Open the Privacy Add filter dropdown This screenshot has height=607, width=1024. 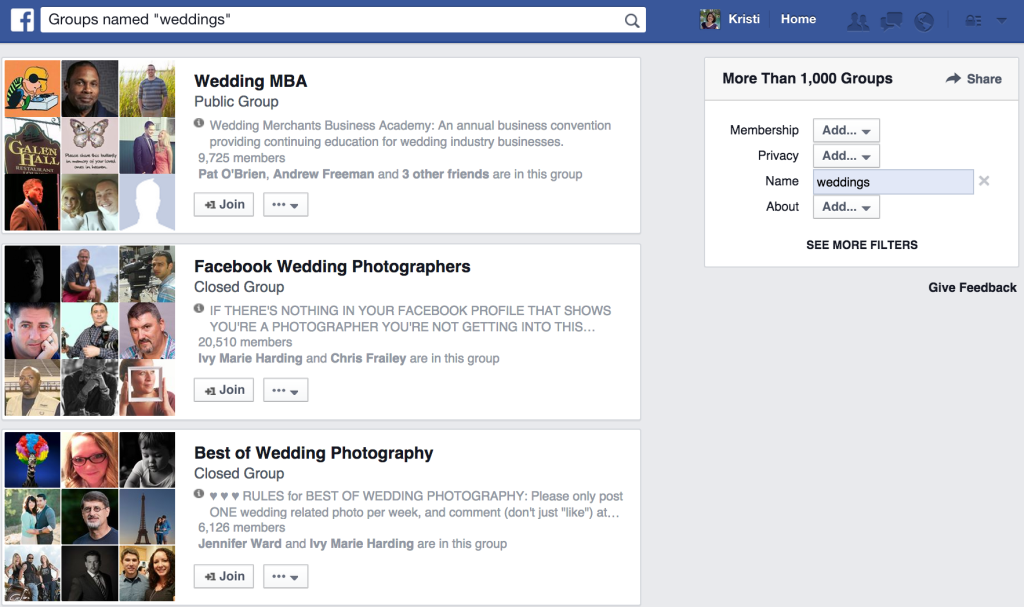tap(846, 155)
